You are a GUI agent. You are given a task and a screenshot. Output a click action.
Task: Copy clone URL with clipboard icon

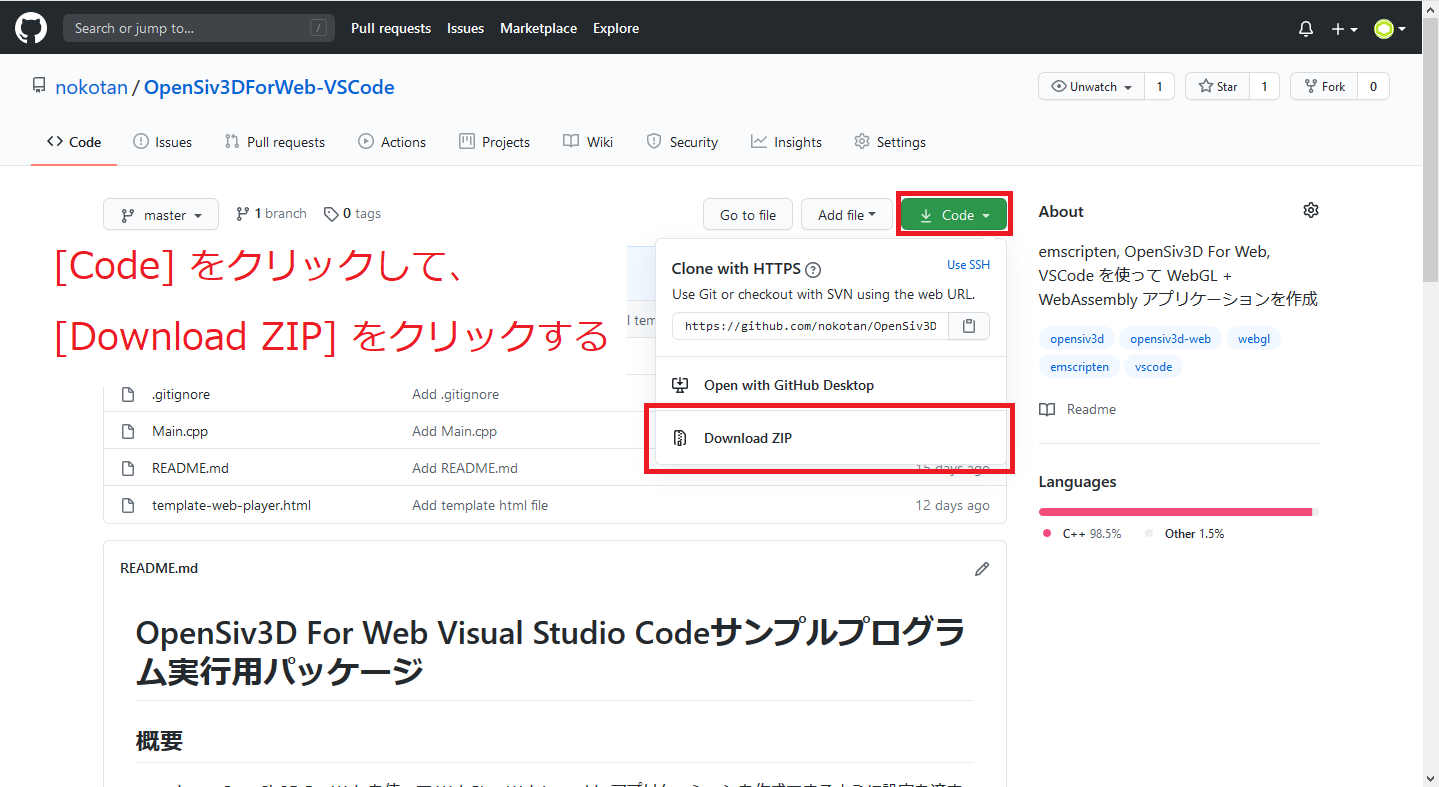click(969, 326)
